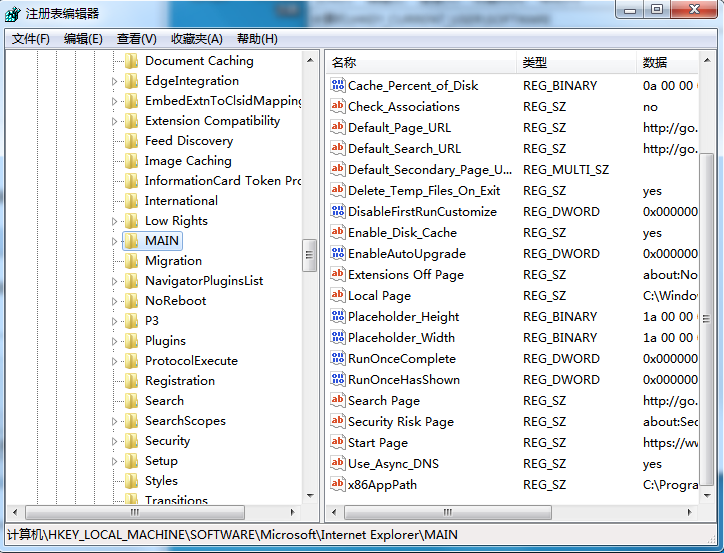Click the icon of Extensions Off Page
The image size is (724, 553).
[x=338, y=274]
